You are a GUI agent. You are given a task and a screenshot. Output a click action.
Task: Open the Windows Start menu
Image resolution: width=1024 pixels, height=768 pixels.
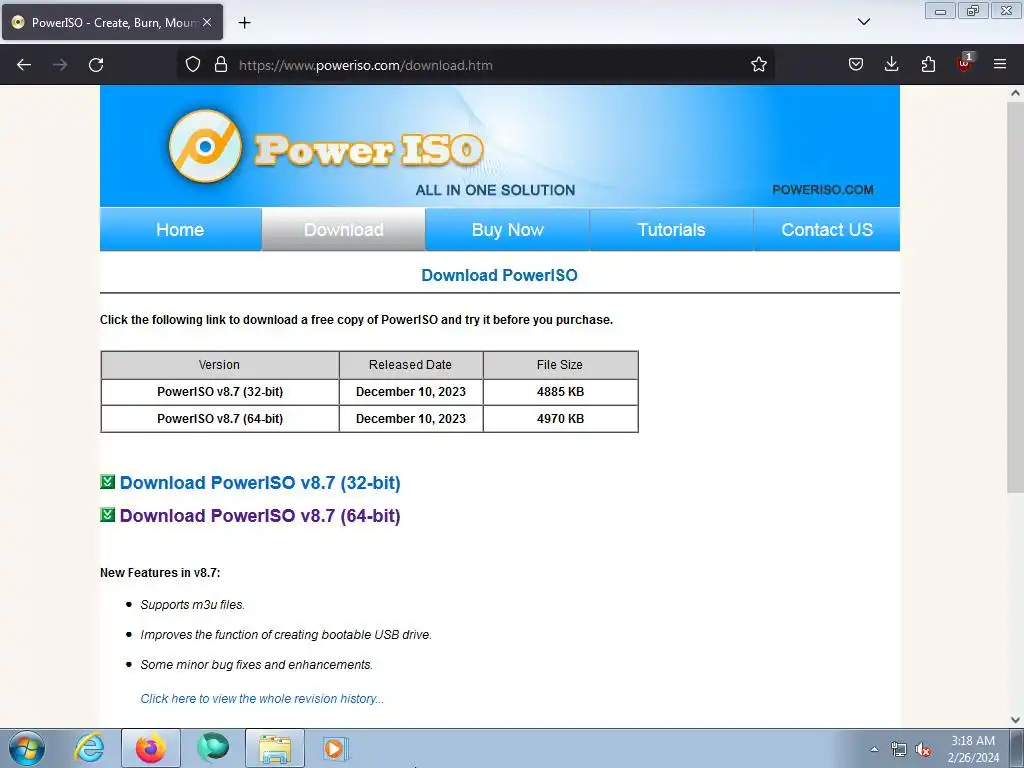pos(27,748)
